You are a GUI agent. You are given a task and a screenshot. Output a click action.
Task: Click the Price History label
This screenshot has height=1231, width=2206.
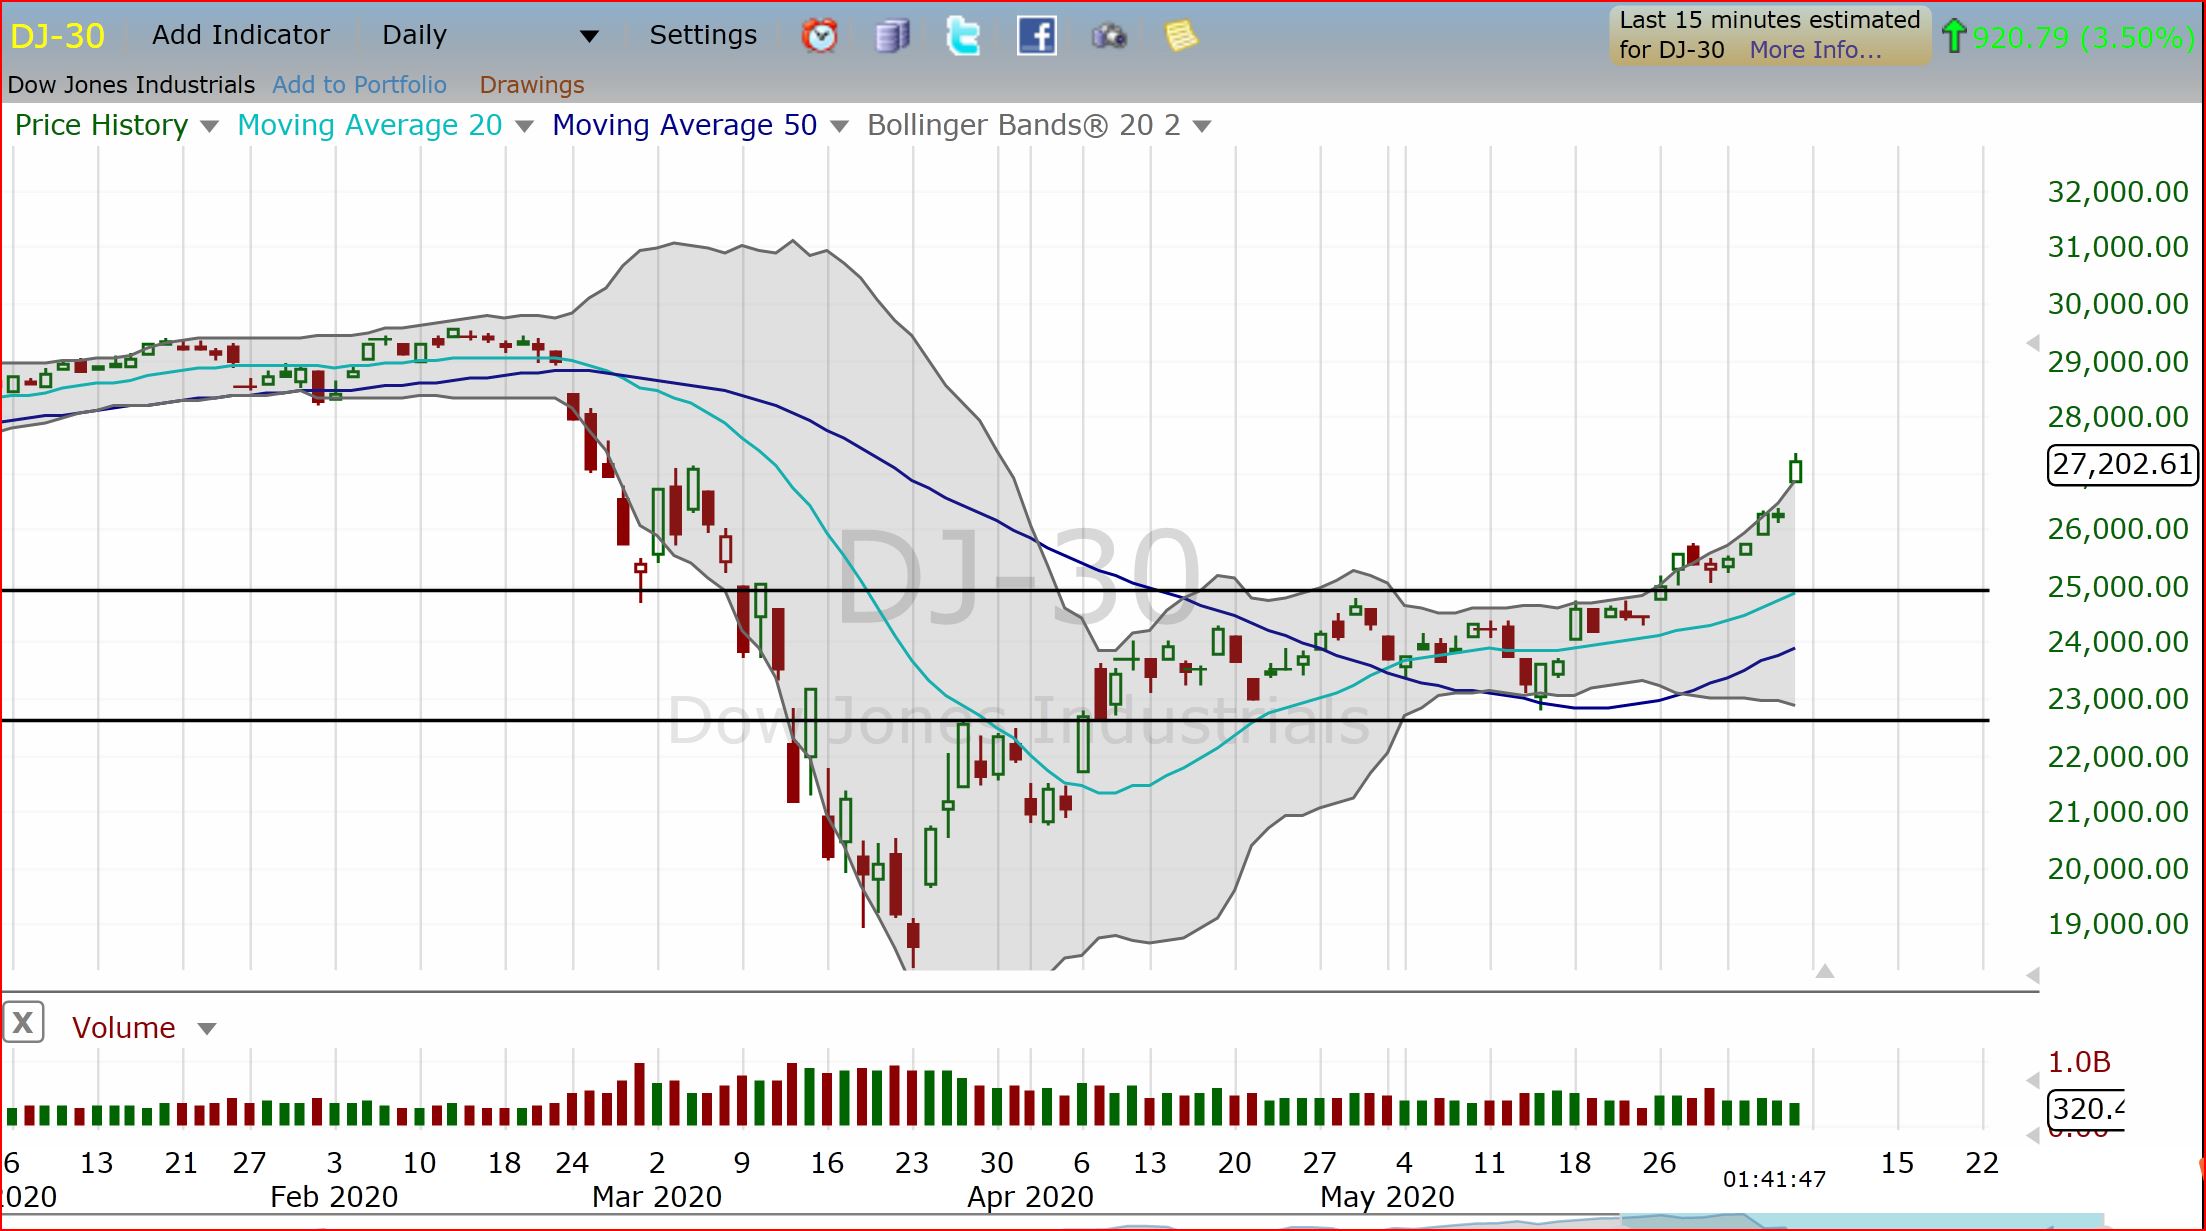101,125
